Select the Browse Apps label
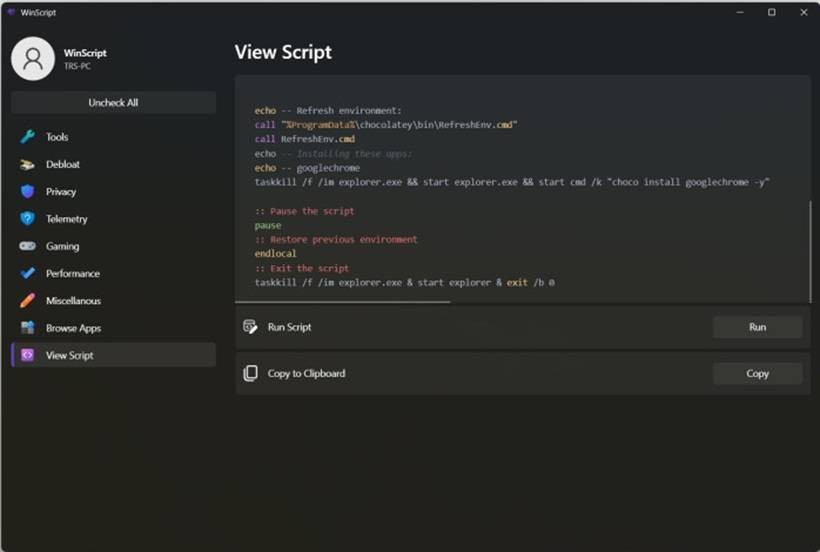The width and height of the screenshot is (820, 552). [73, 328]
